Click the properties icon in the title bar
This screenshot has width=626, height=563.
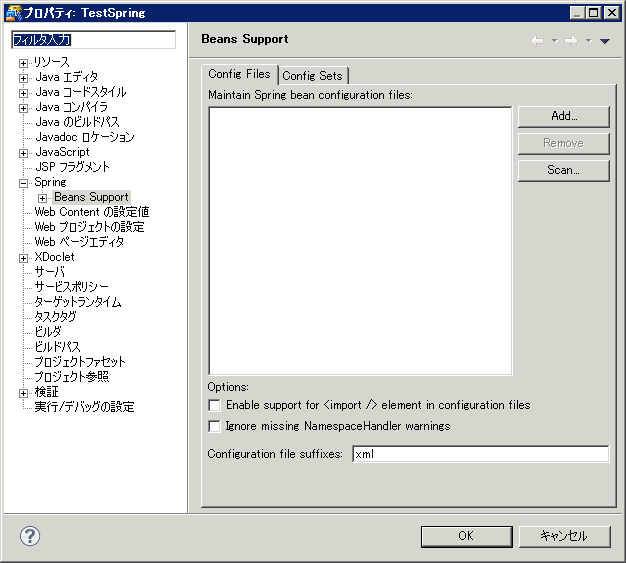[x=13, y=13]
